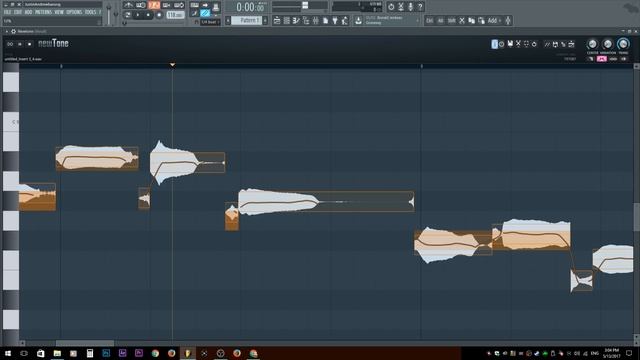Viewport: 640px width, 360px height.
Task: Start playback with FL Studio play button
Action: (x=138, y=15)
